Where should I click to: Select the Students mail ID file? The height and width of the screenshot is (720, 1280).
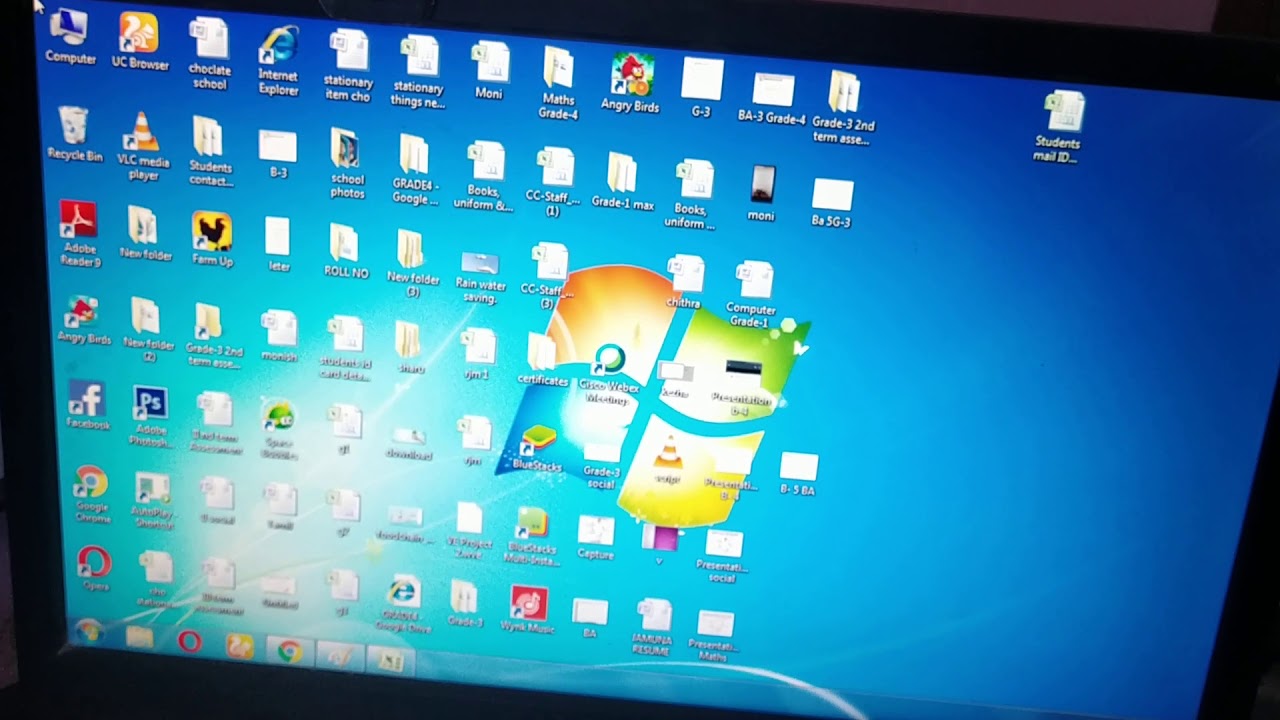click(1058, 127)
